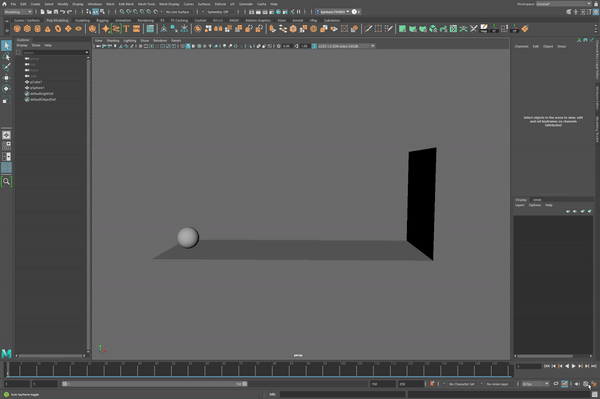
Task: Open the Type text tool shelf icon
Action: click(126, 29)
